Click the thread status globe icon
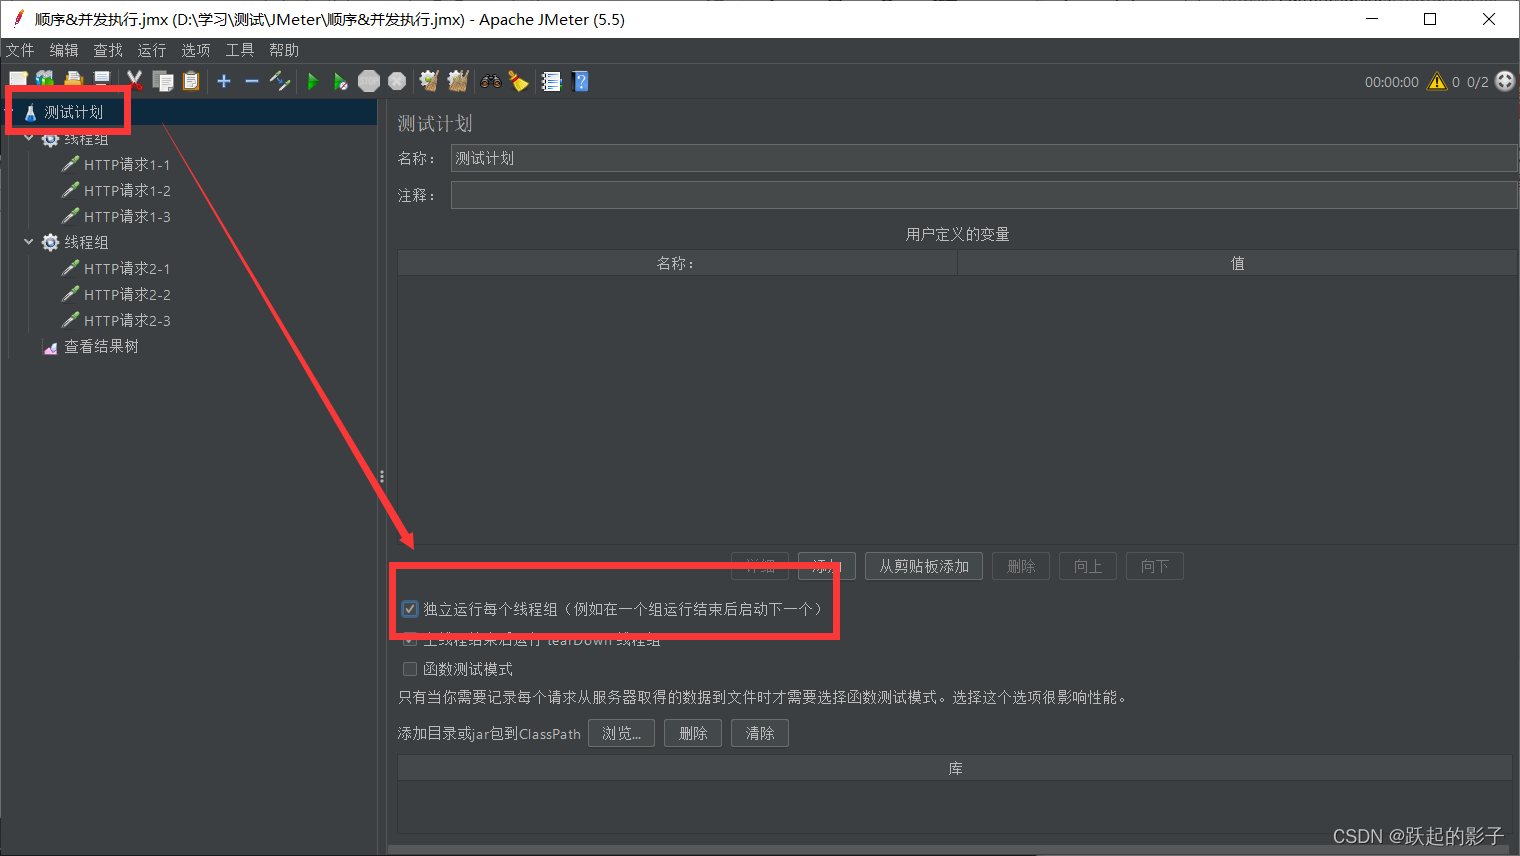Screen dimensions: 1520x856 click(x=1505, y=81)
